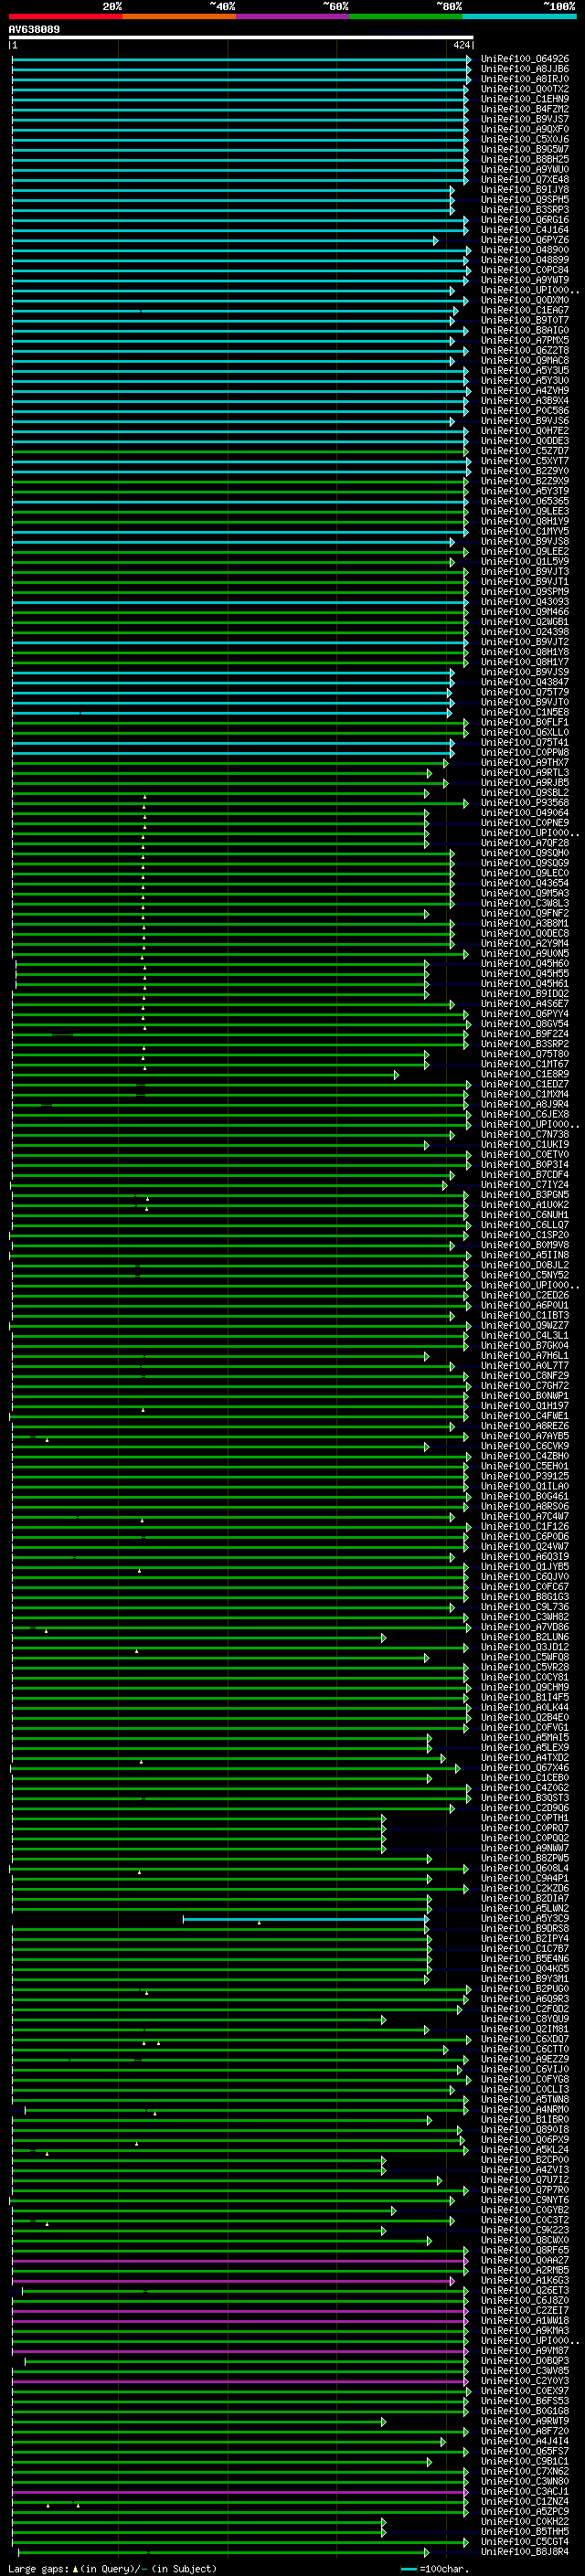Select the alignment bar for UniRef100_C1E8R9
Screen dimensions: 585x2576
tap(205, 1075)
